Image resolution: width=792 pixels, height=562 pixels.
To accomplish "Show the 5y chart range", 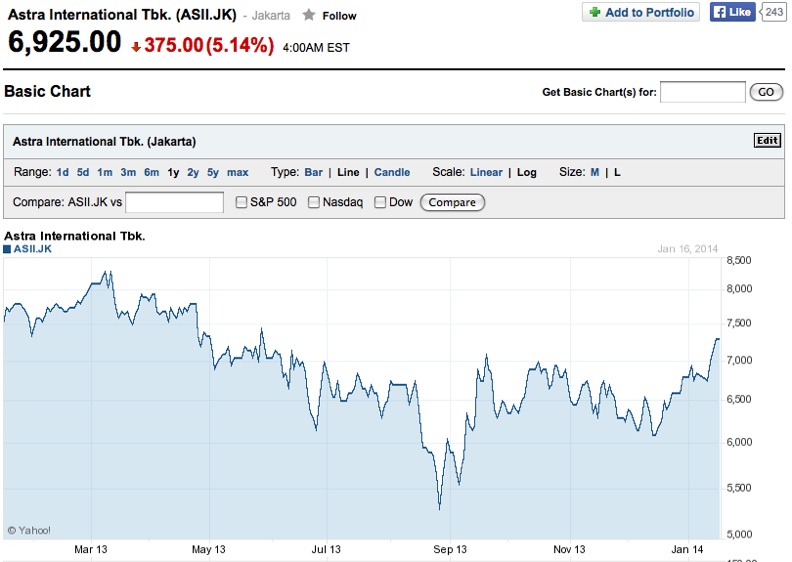I will click(x=213, y=172).
